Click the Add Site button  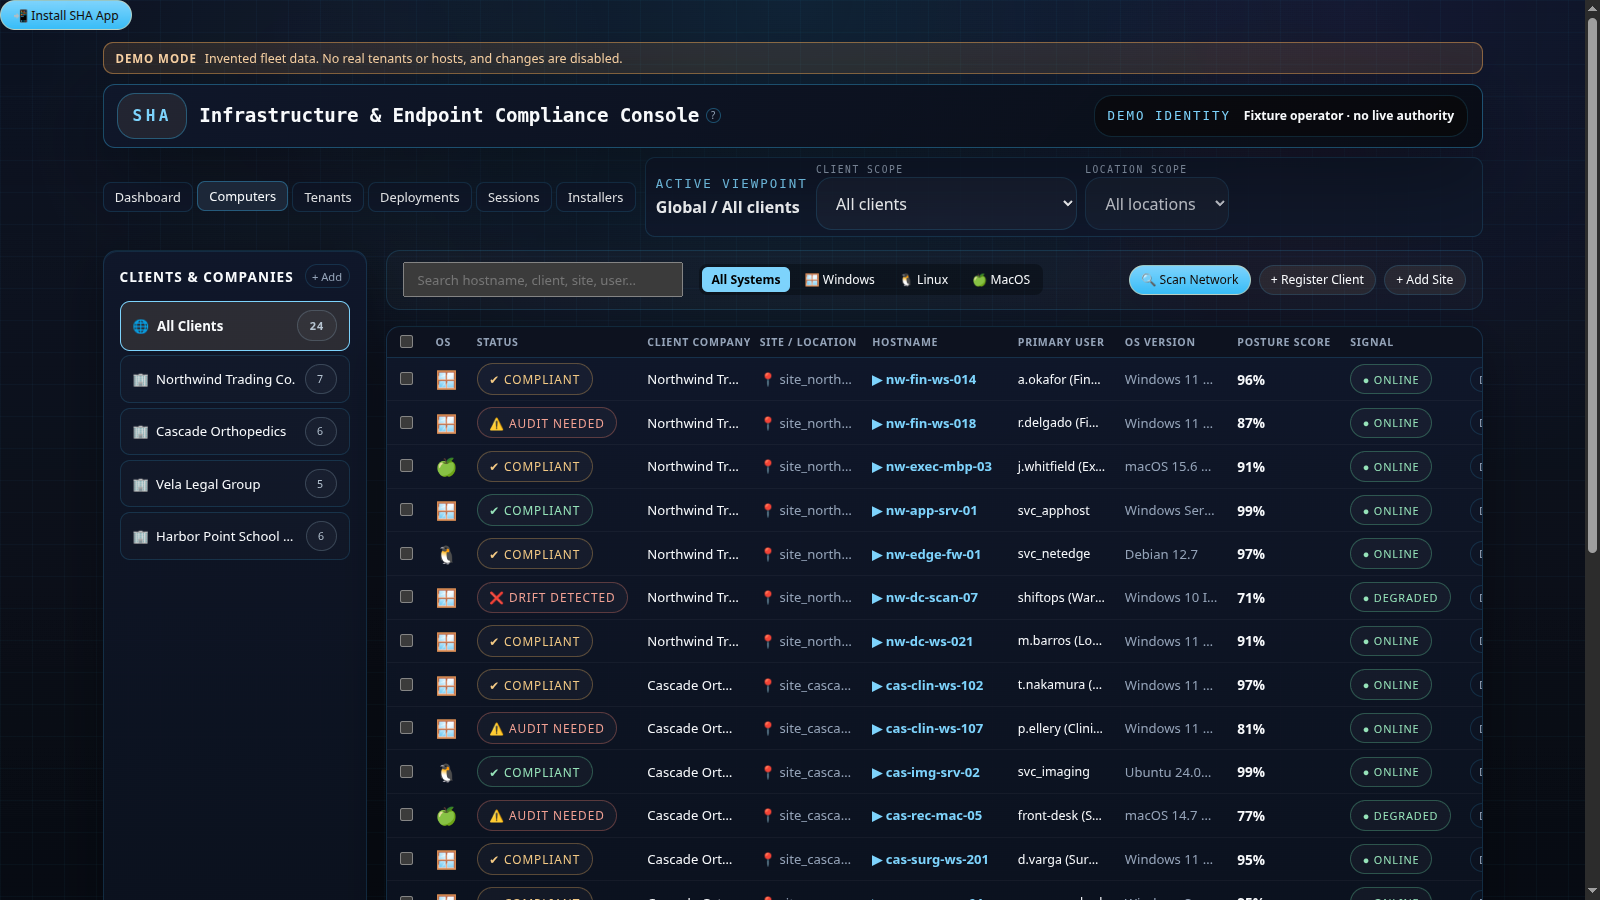tap(1425, 280)
